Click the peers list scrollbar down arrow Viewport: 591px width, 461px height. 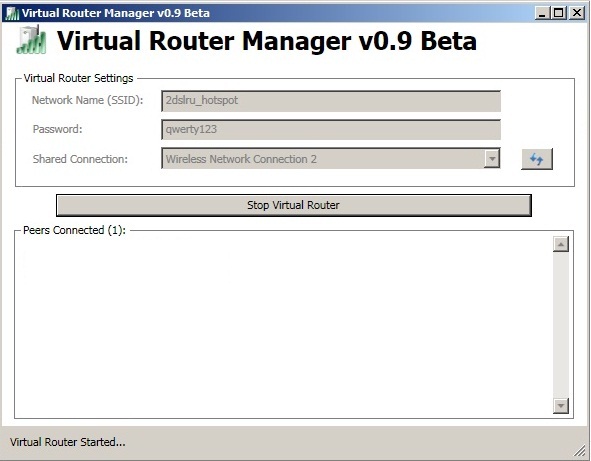(561, 406)
